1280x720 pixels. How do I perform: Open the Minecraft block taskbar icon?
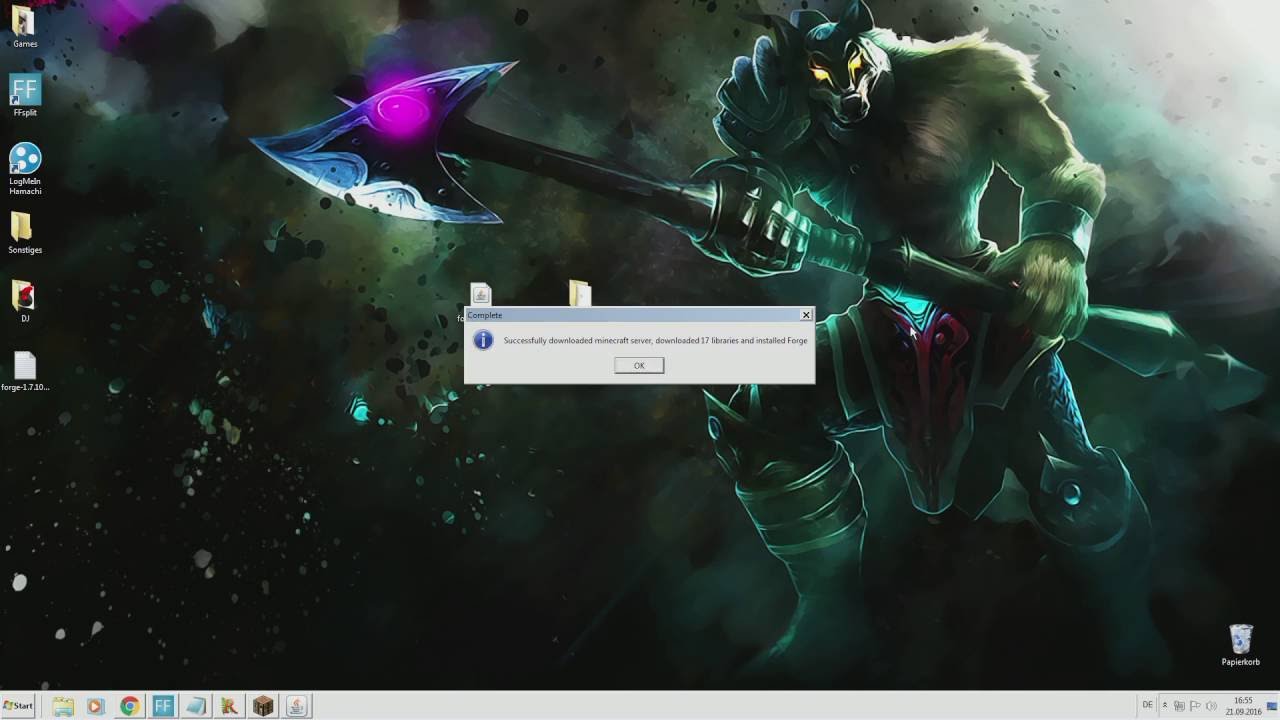262,706
